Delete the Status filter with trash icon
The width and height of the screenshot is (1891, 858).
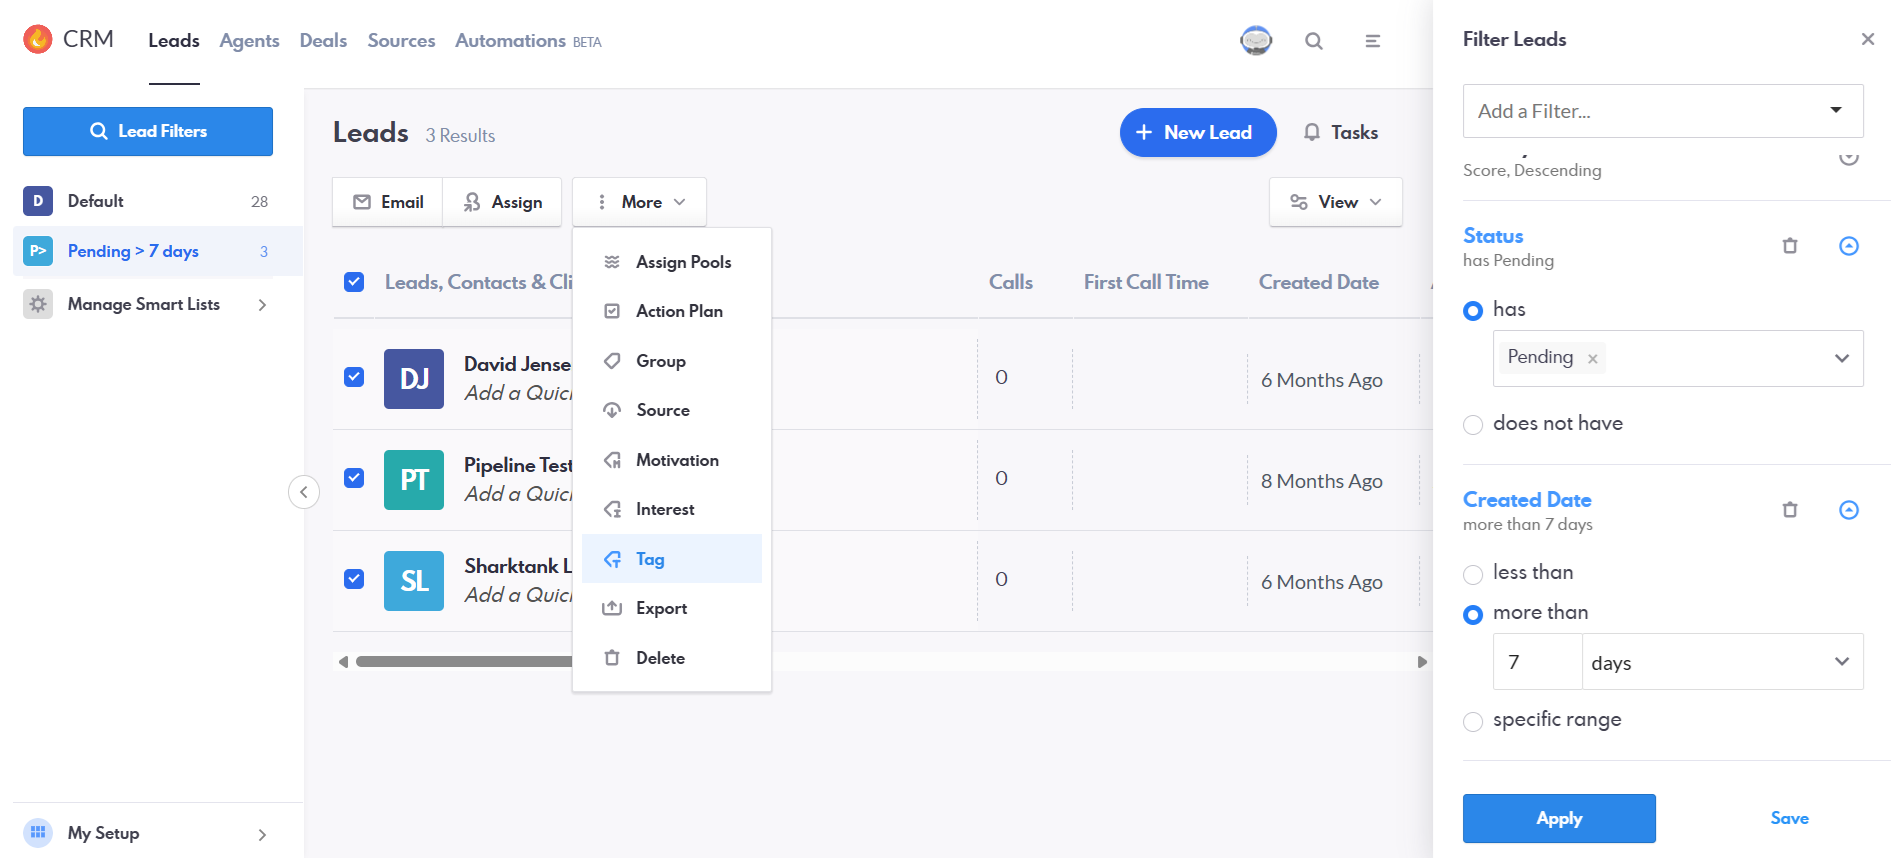(1789, 246)
